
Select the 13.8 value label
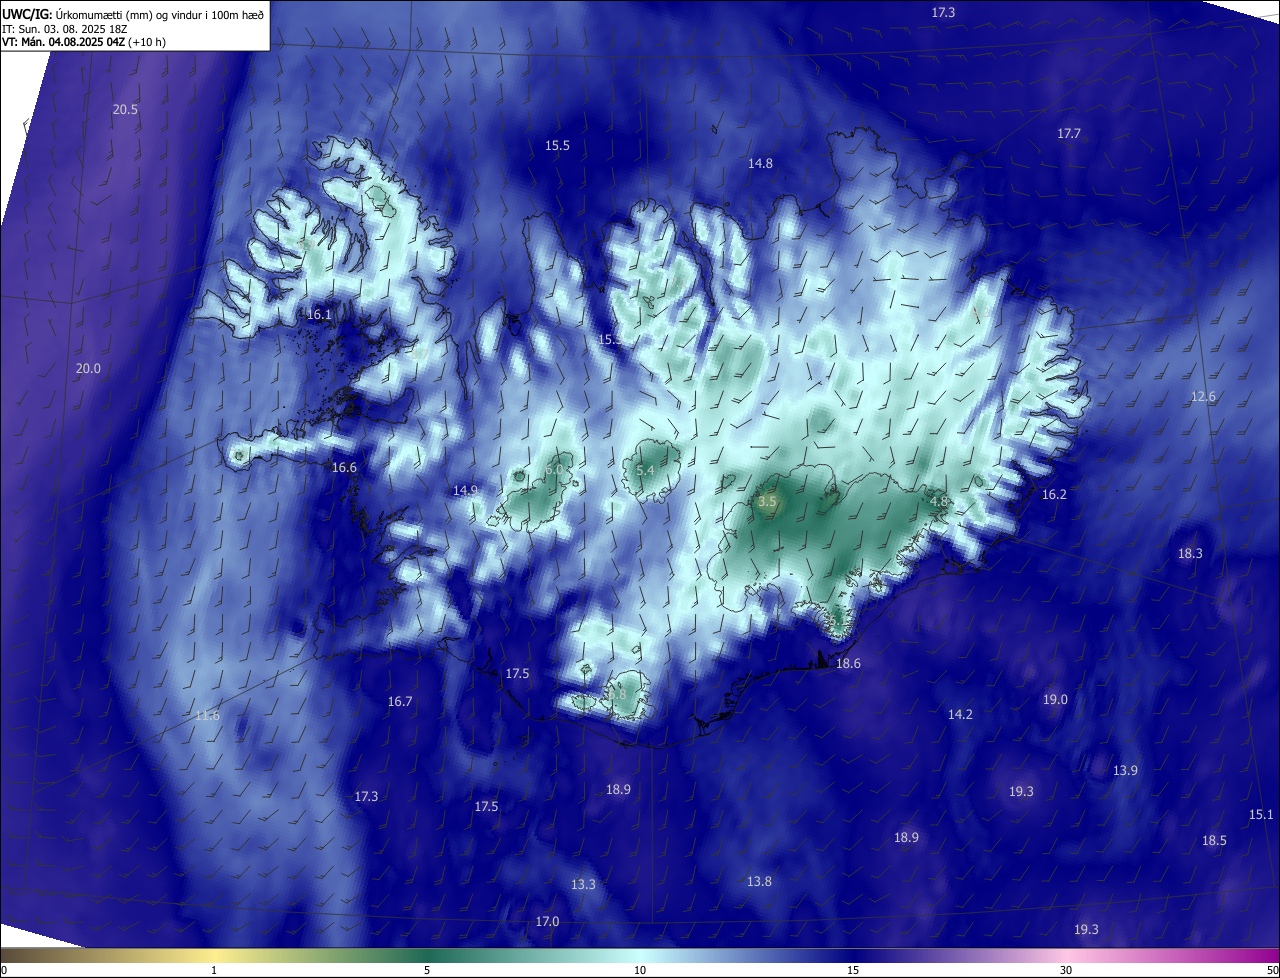point(759,882)
